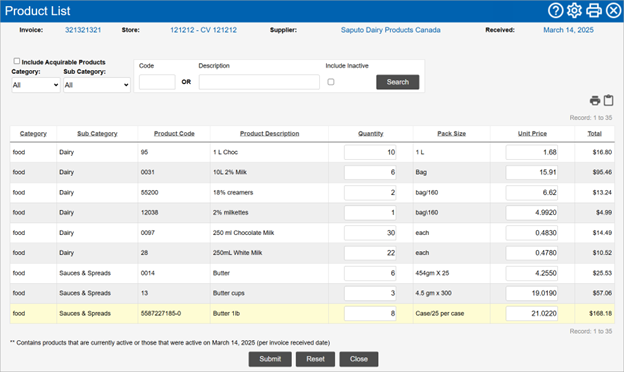Submit the product list
Viewport: 624px width, 372px height.
(270, 359)
